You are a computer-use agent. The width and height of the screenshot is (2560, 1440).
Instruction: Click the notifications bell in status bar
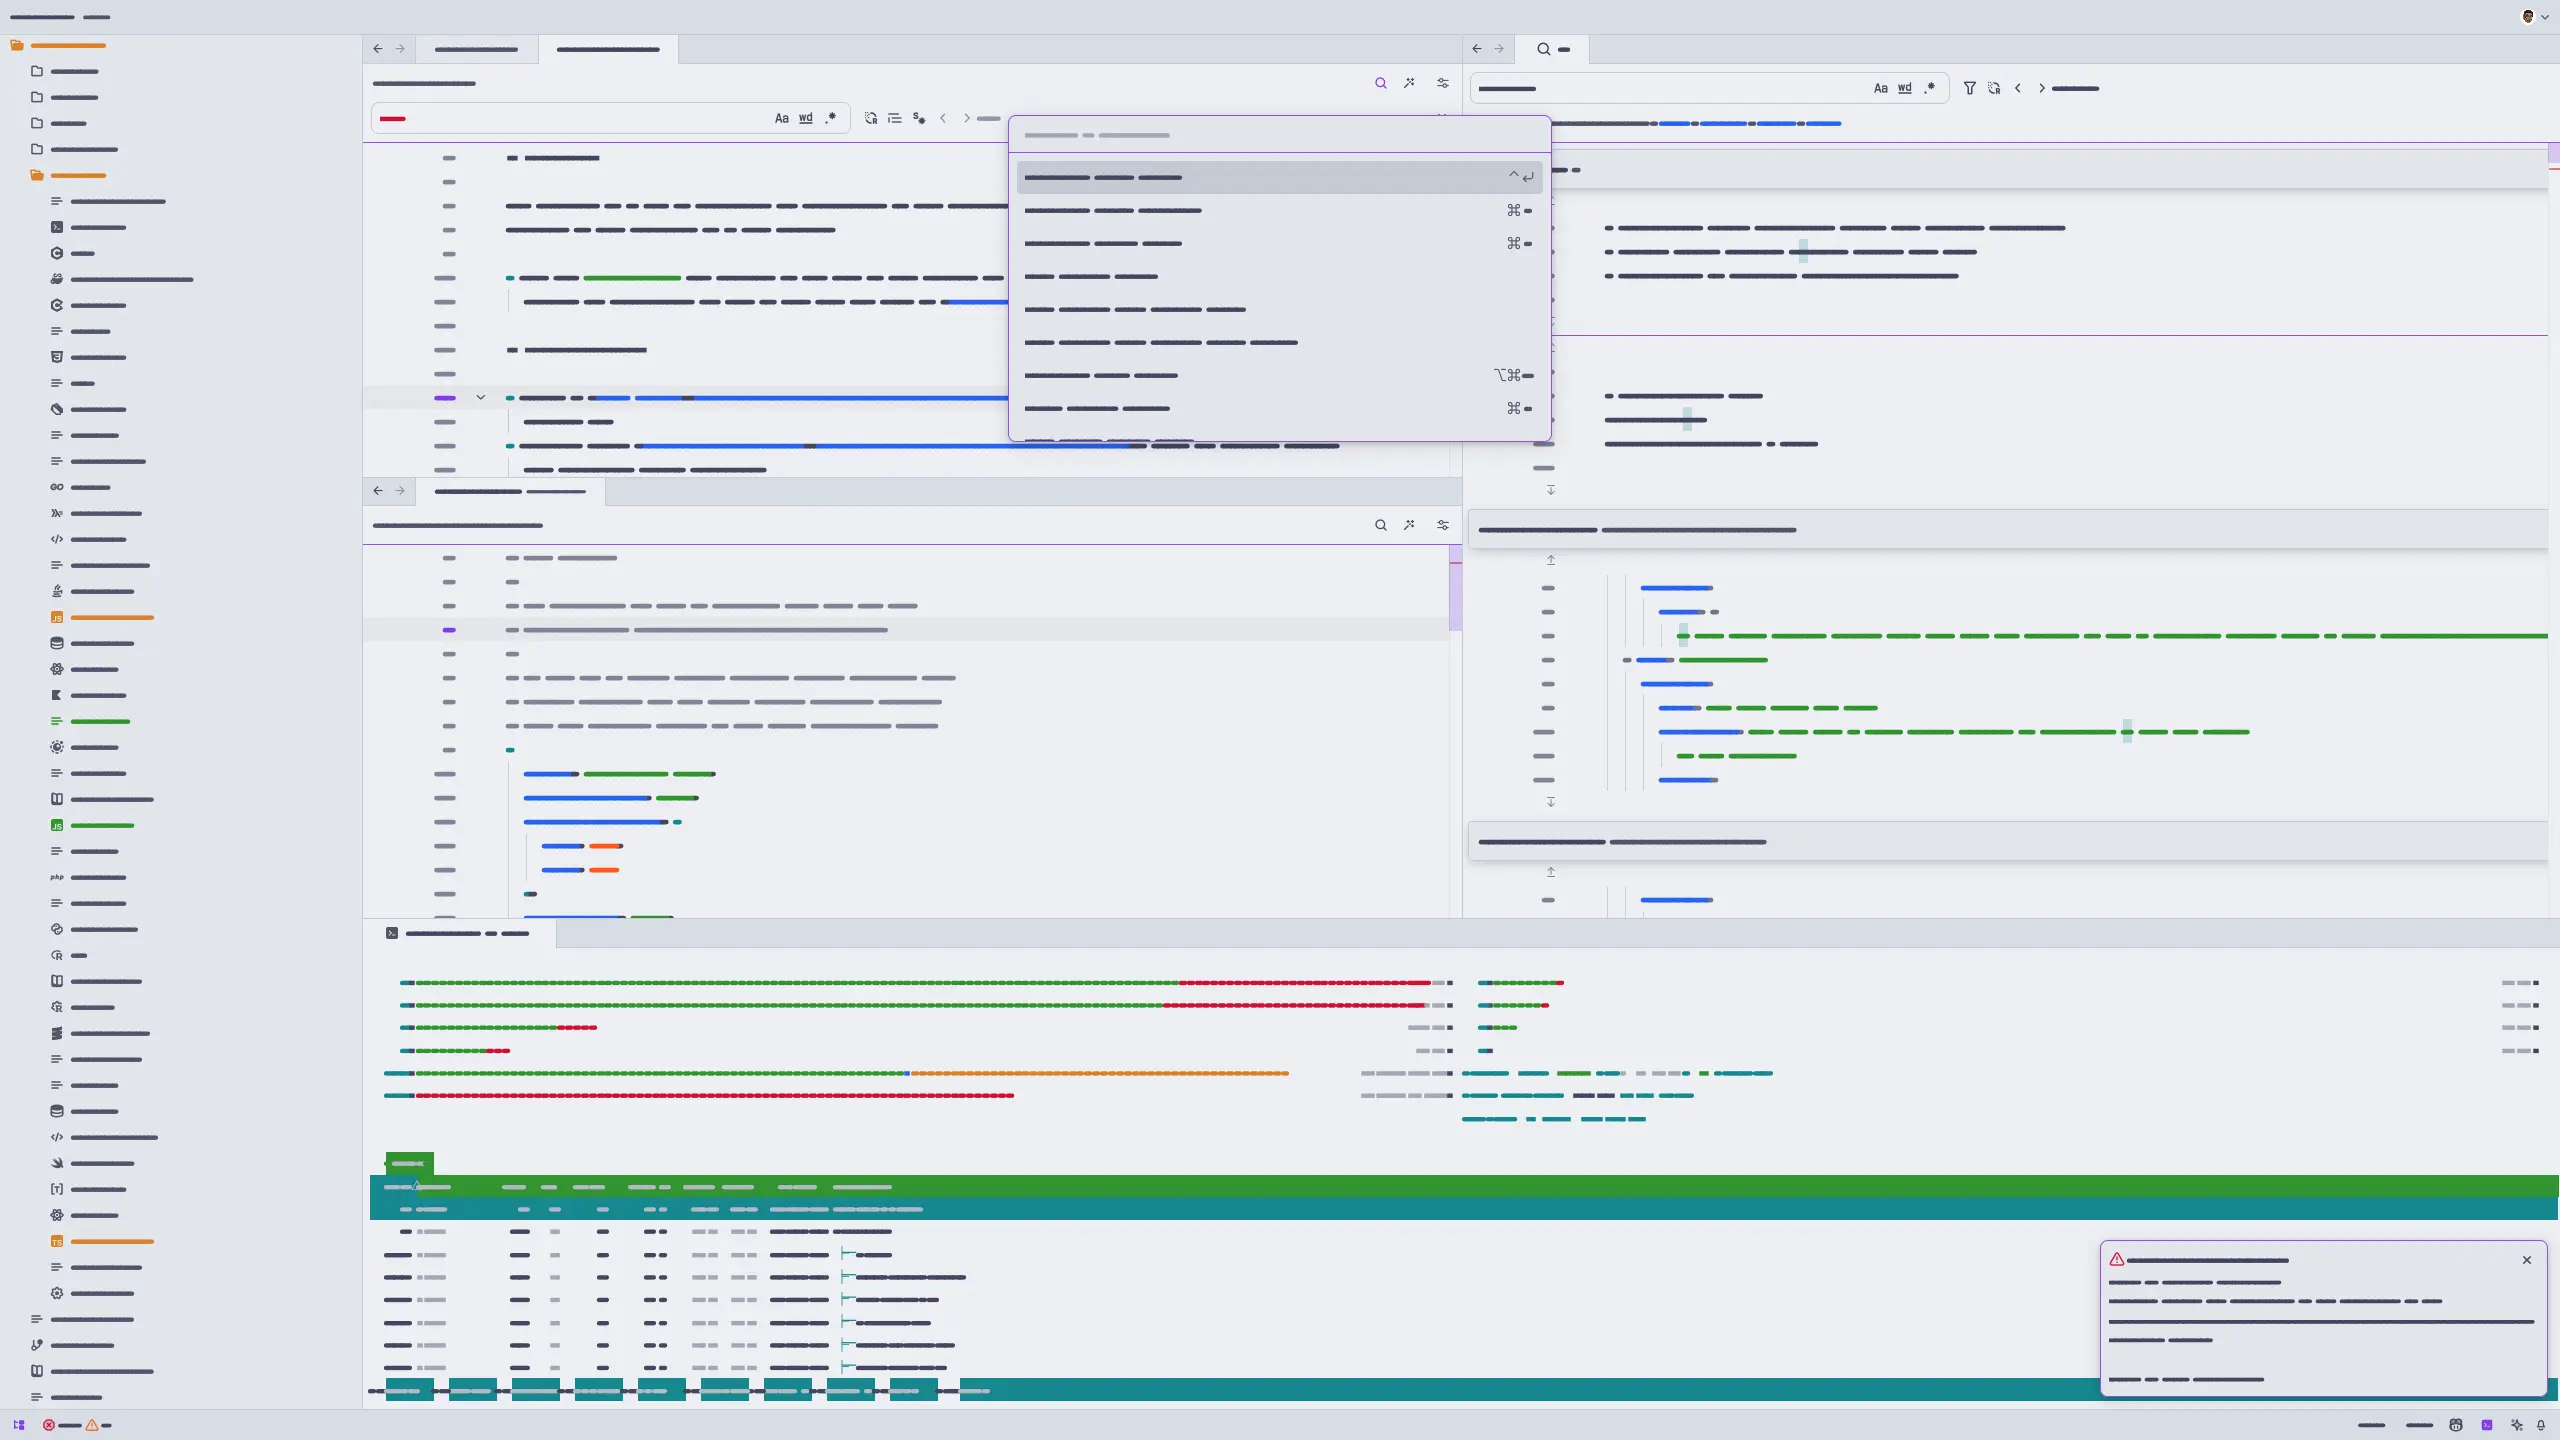[2541, 1425]
